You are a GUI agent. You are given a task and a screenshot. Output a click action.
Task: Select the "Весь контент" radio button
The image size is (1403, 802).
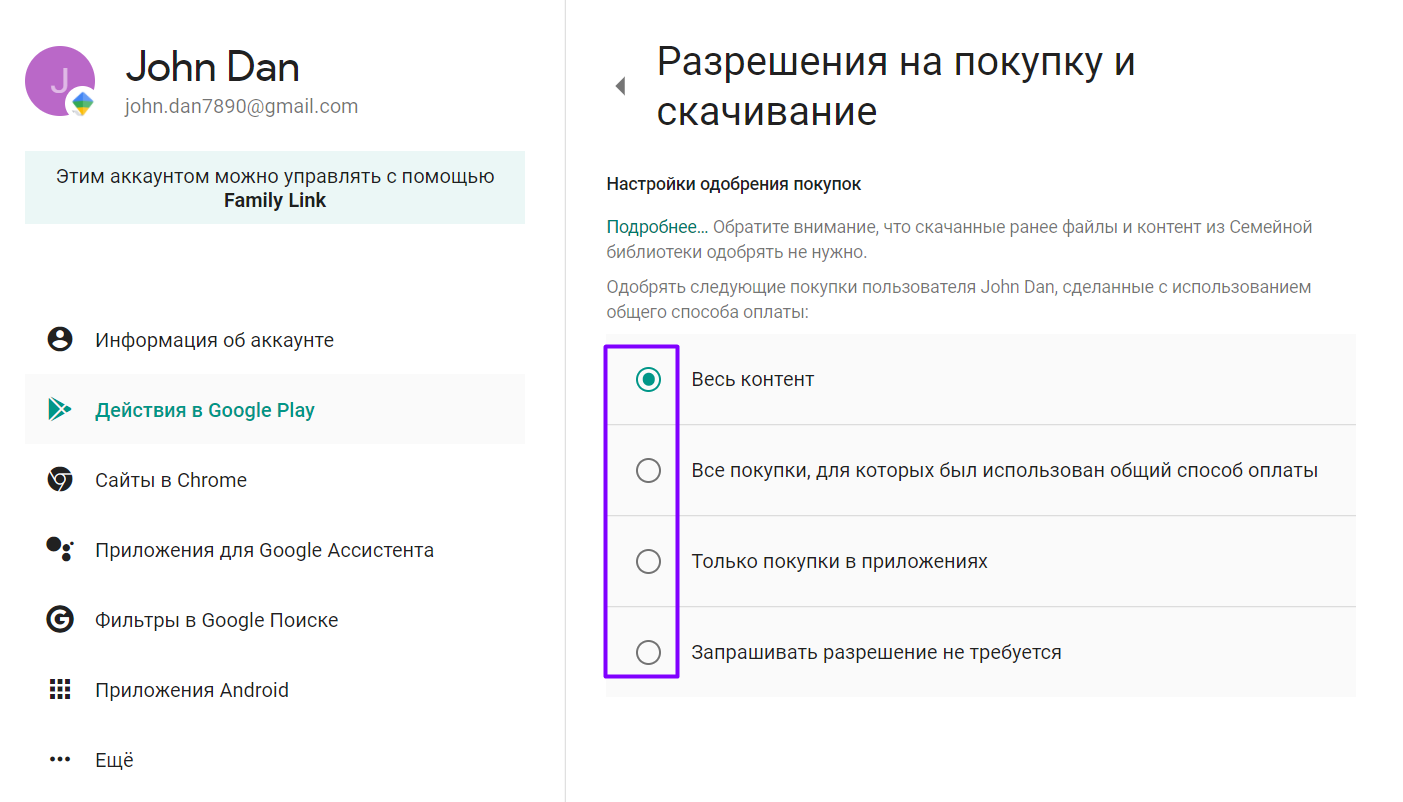tap(648, 379)
